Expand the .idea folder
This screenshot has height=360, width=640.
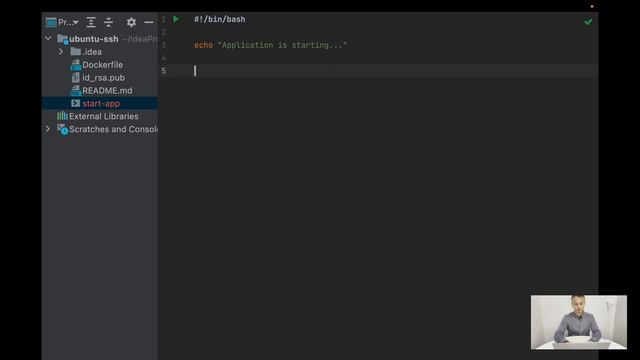[61, 51]
